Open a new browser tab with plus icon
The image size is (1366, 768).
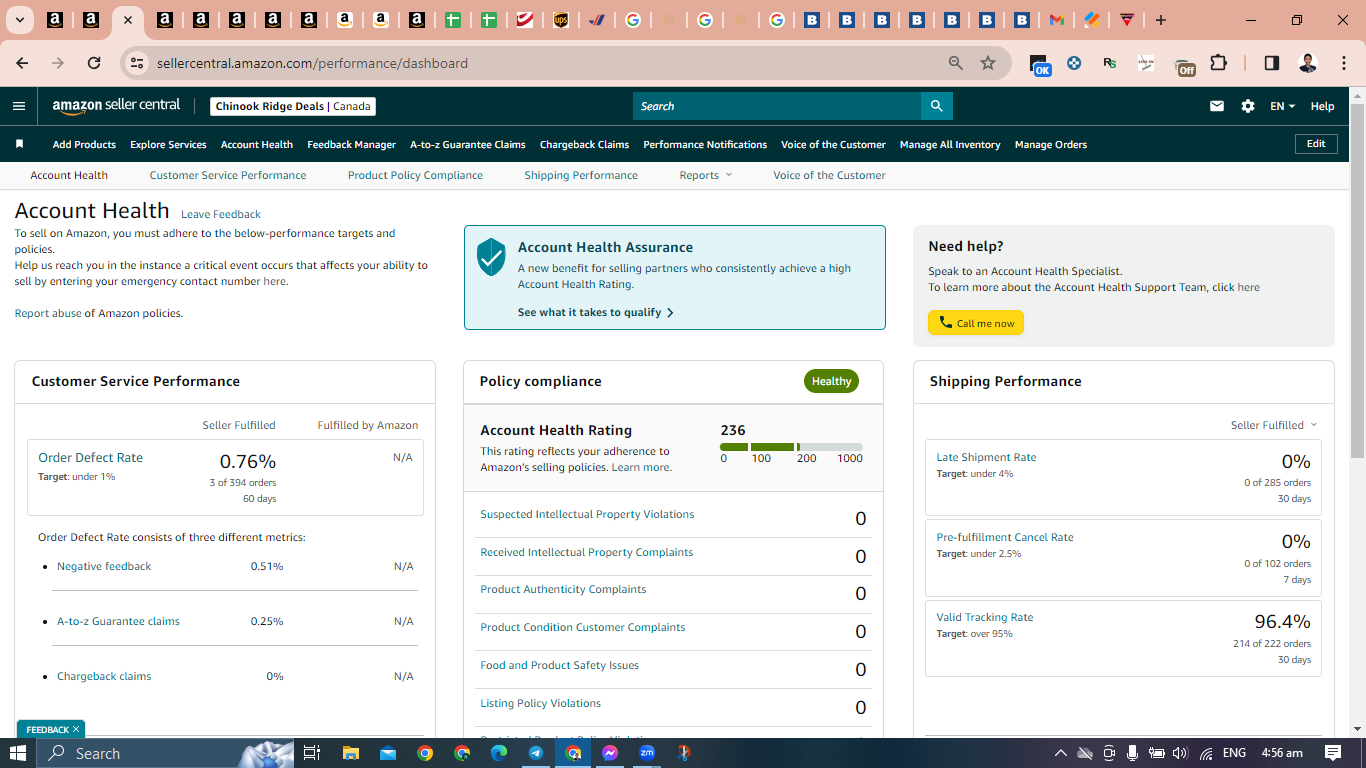pos(1160,20)
